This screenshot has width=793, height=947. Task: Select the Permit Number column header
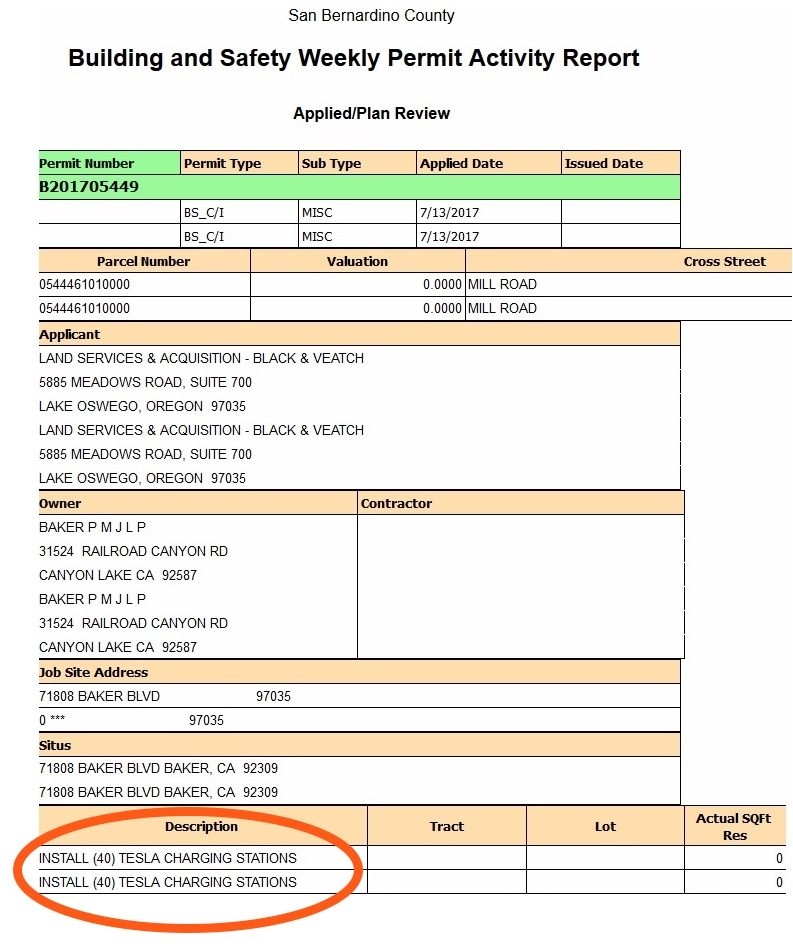[x=87, y=163]
